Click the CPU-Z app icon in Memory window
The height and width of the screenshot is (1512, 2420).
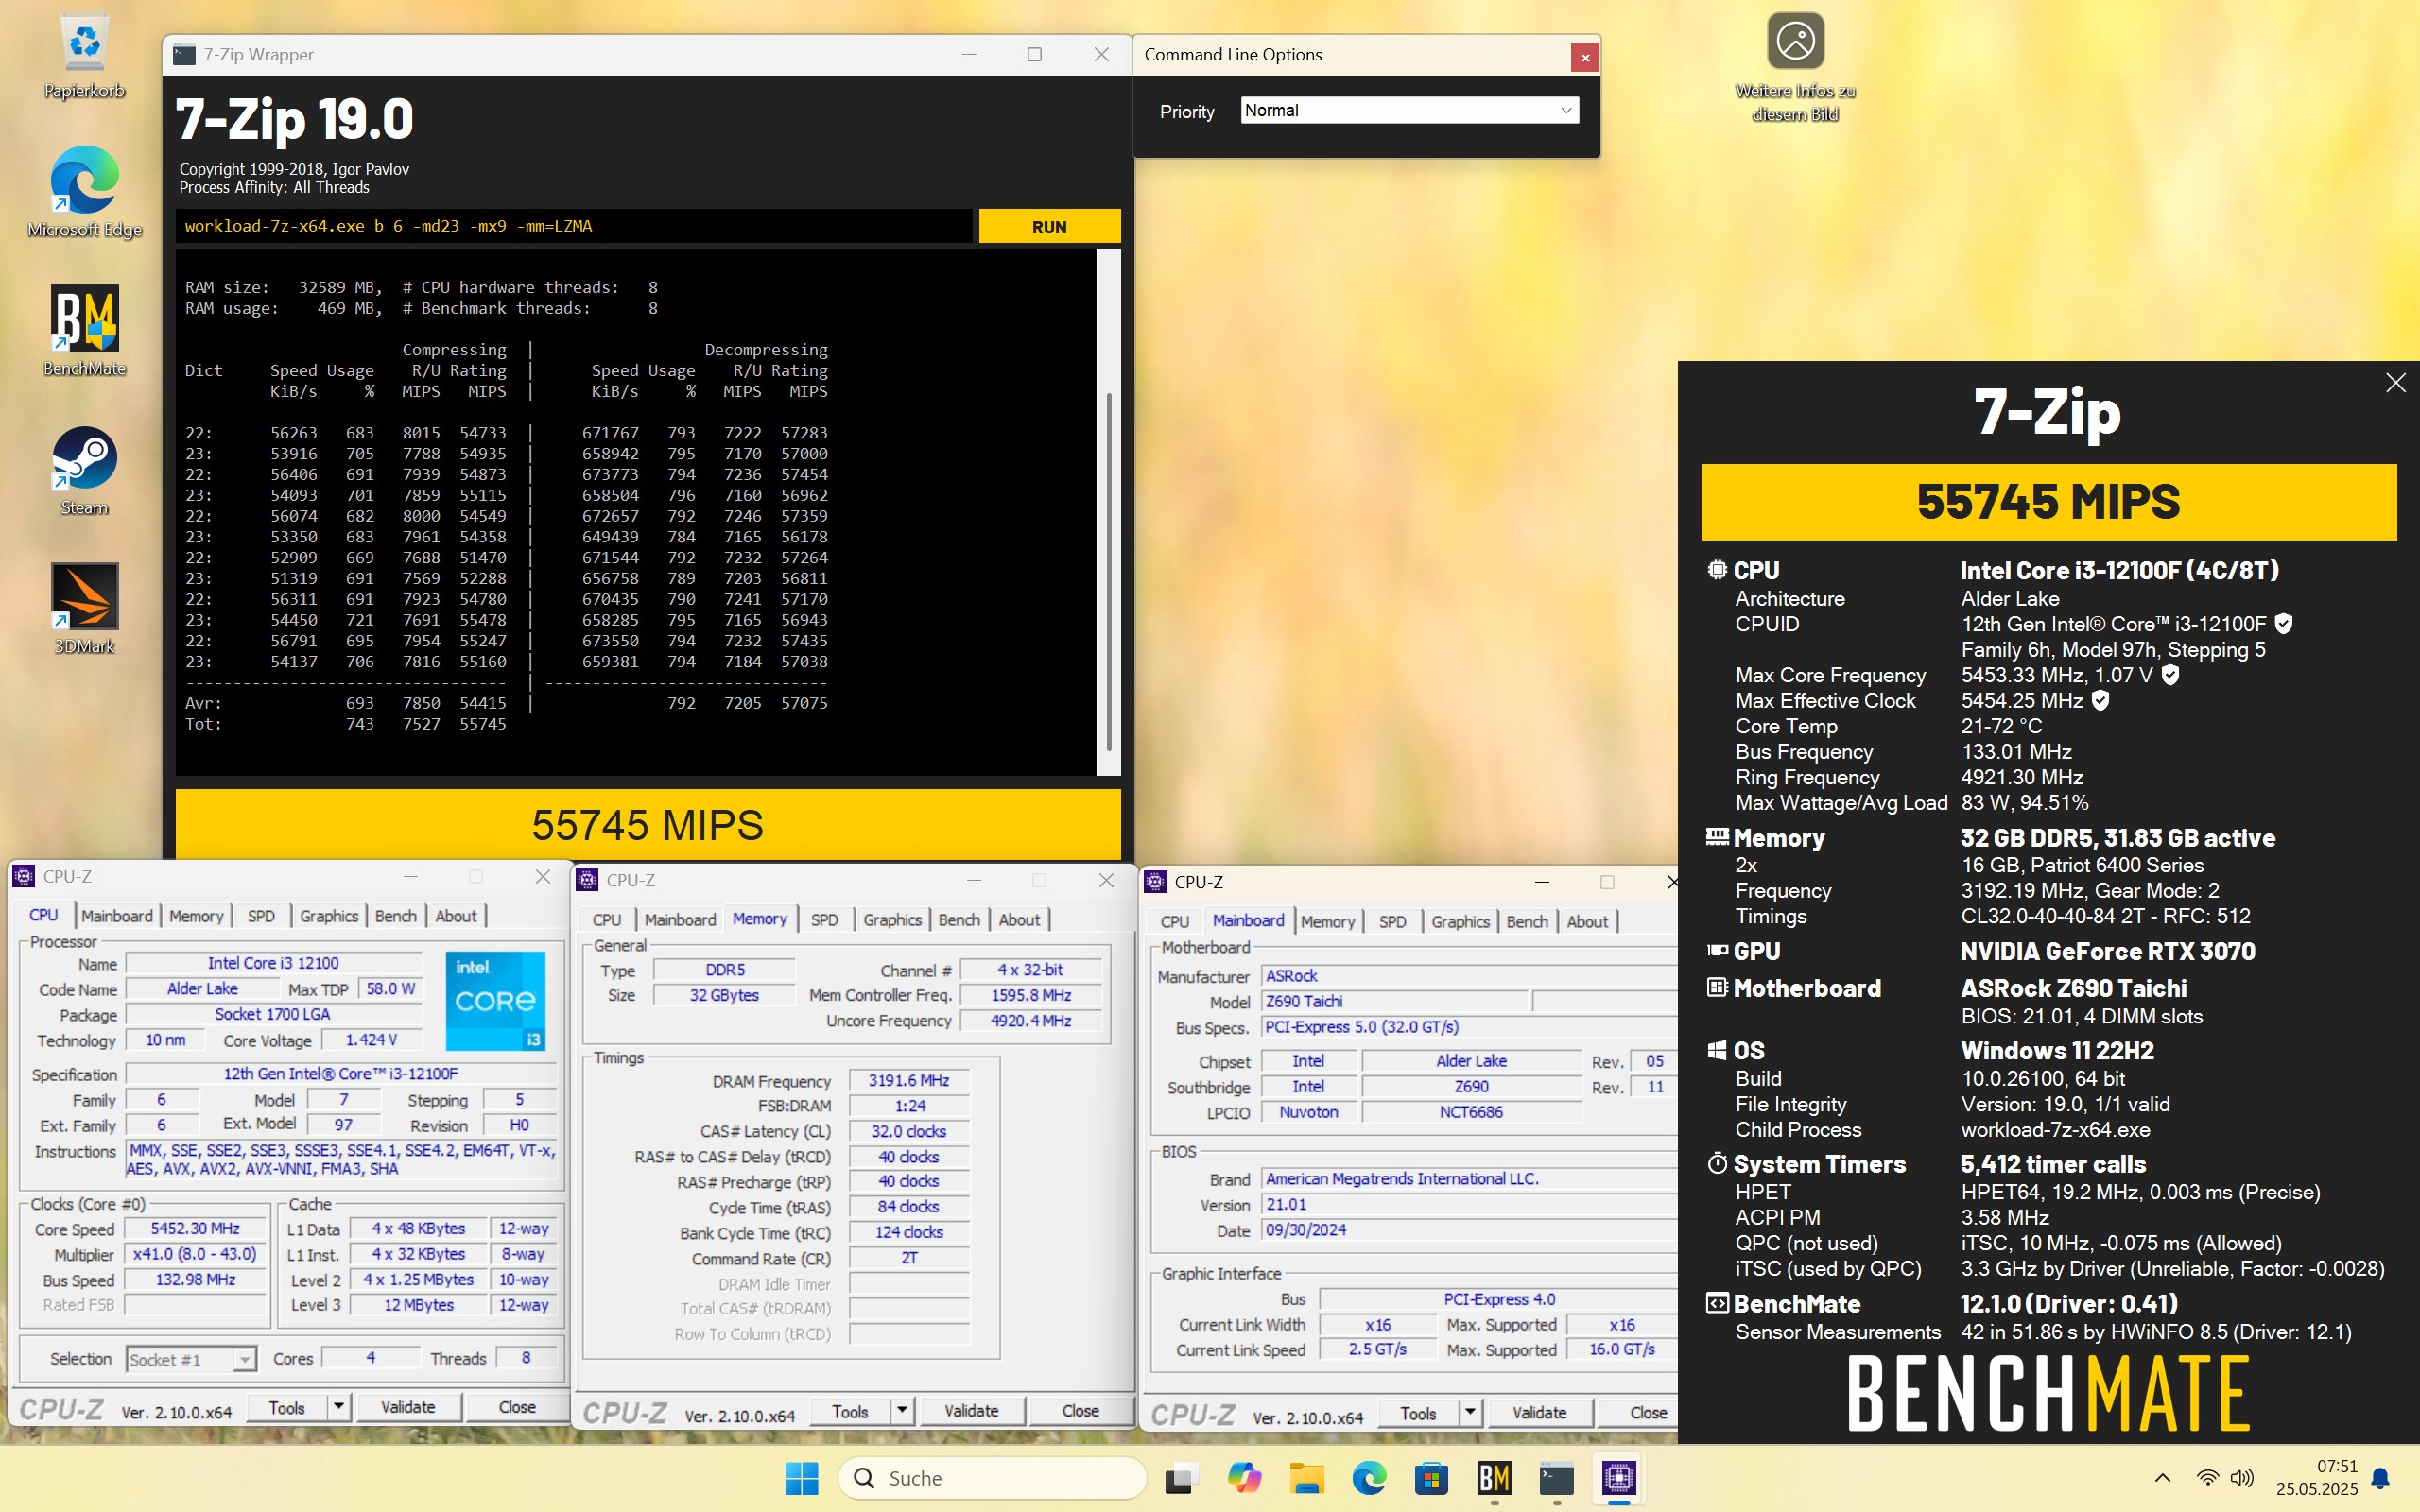(588, 880)
